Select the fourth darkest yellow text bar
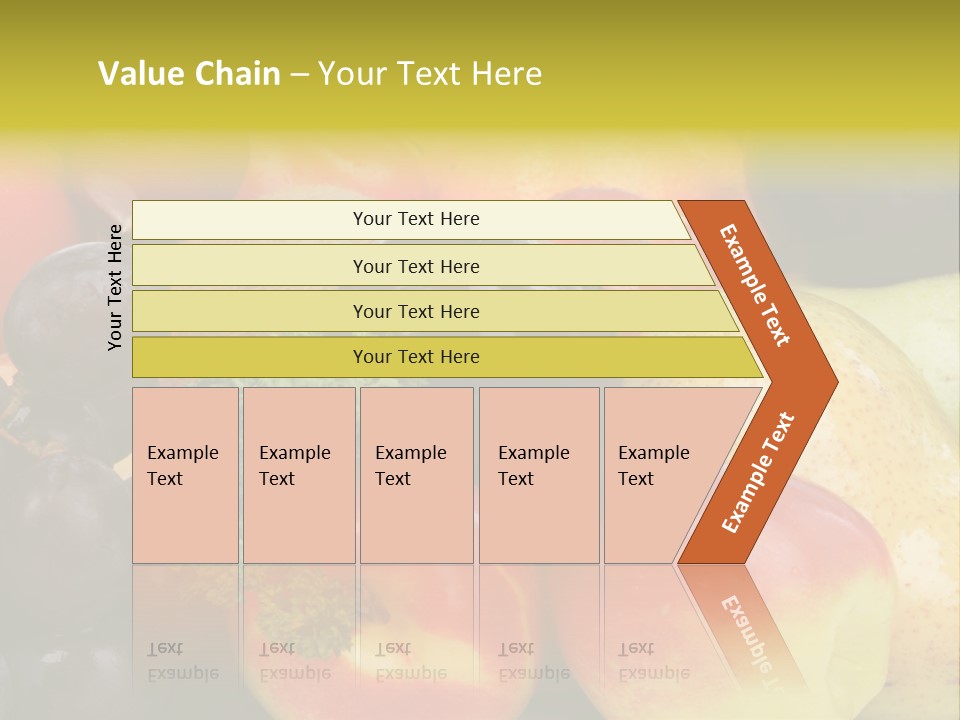This screenshot has height=720, width=960. click(415, 357)
